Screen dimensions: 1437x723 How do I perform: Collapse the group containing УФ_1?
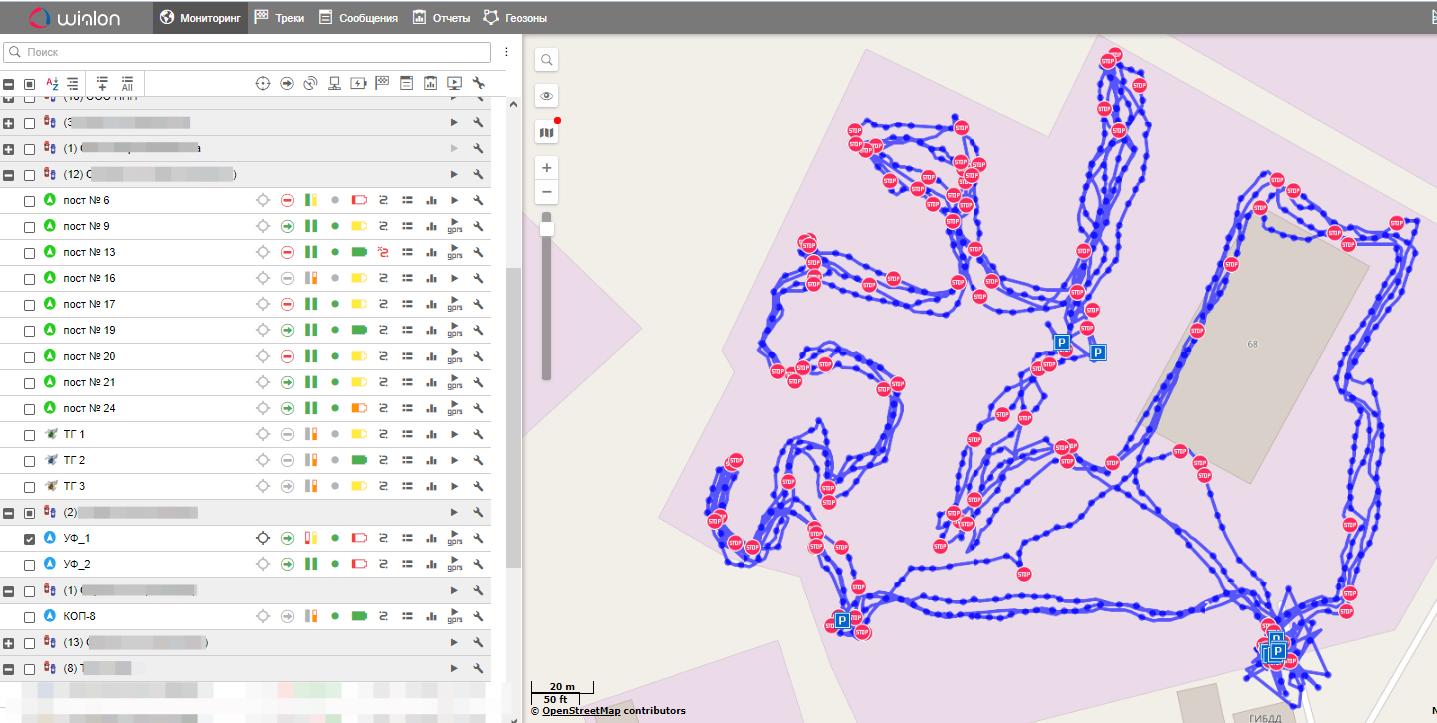click(x=9, y=513)
